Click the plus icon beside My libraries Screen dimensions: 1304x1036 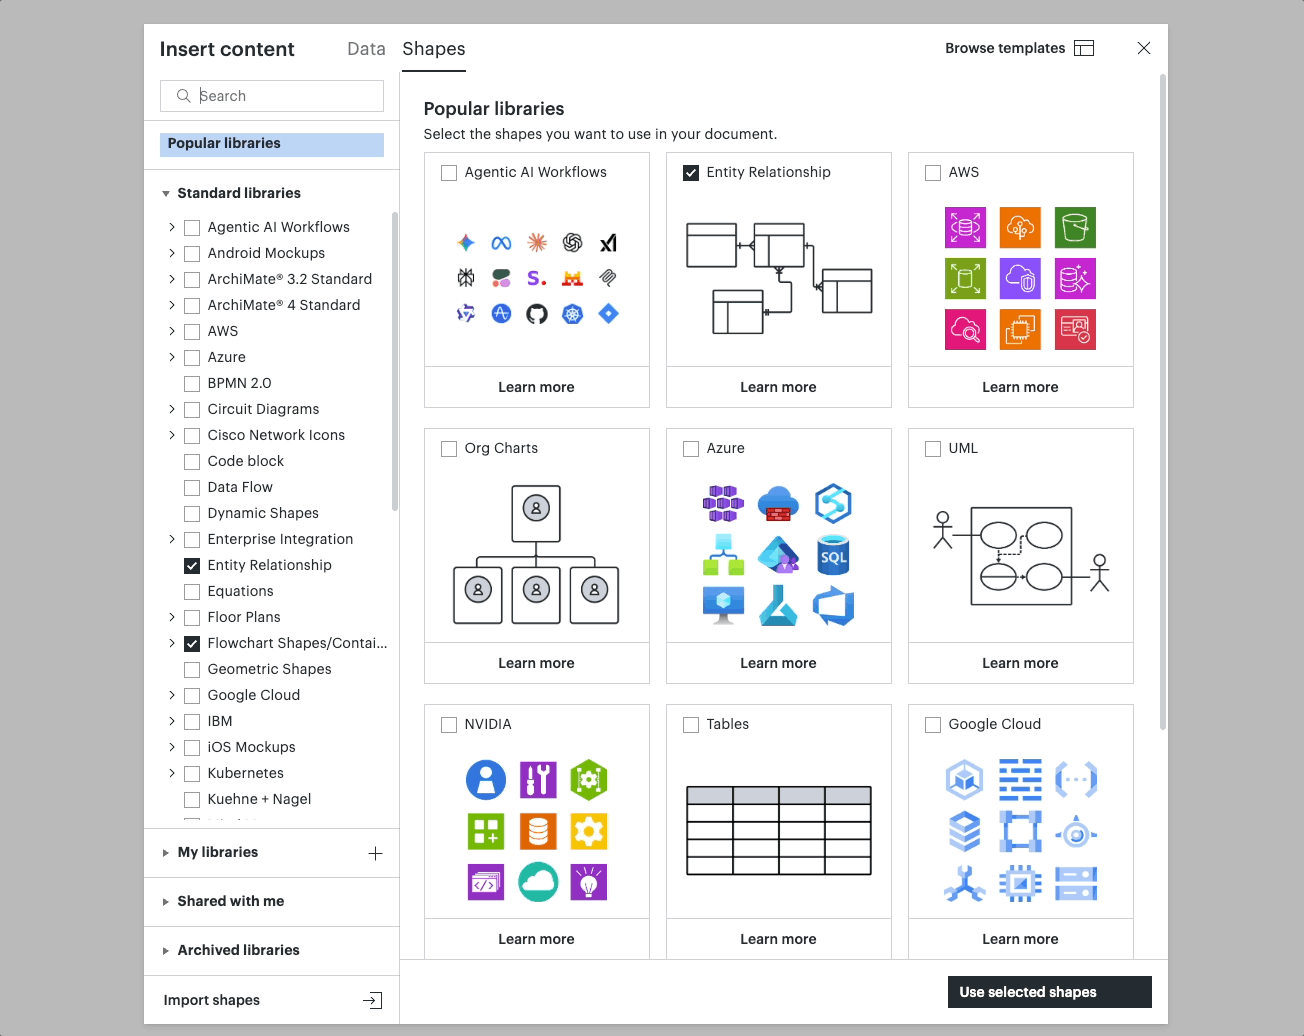376,853
